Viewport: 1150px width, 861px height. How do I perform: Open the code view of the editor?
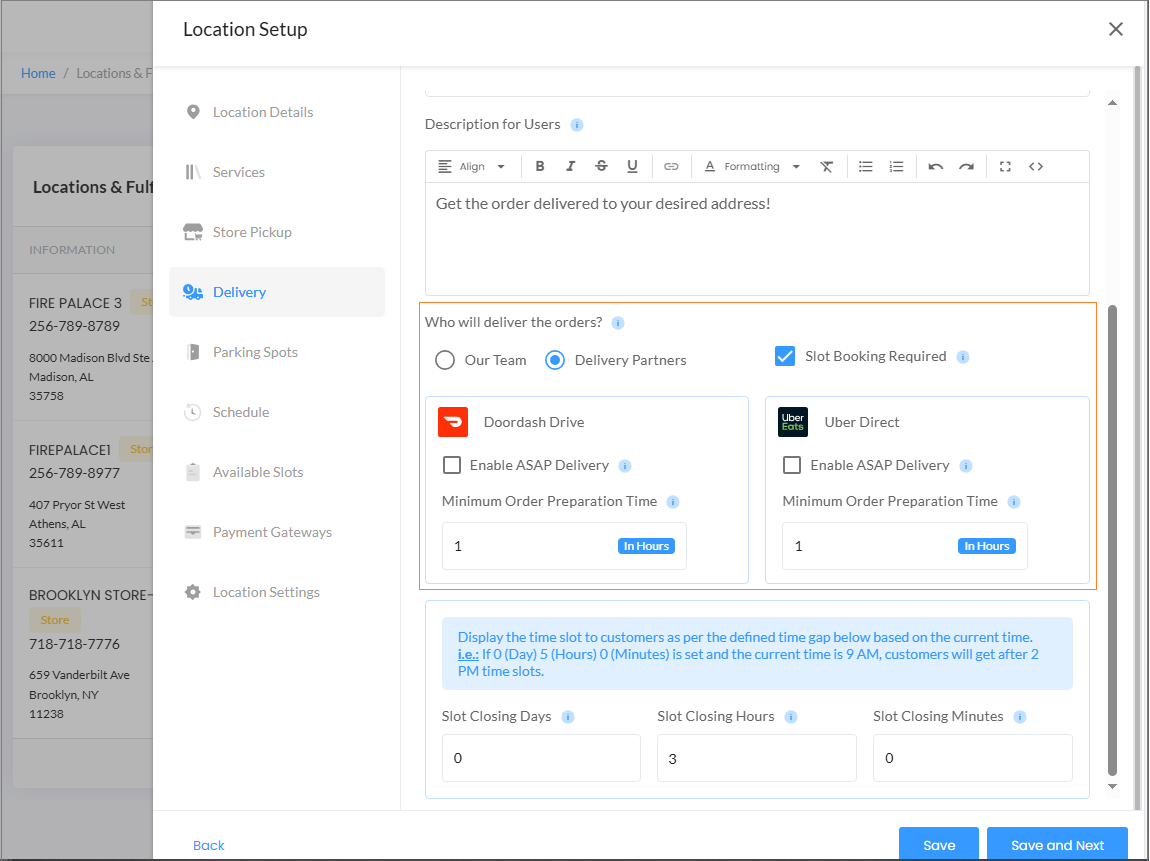(1036, 166)
